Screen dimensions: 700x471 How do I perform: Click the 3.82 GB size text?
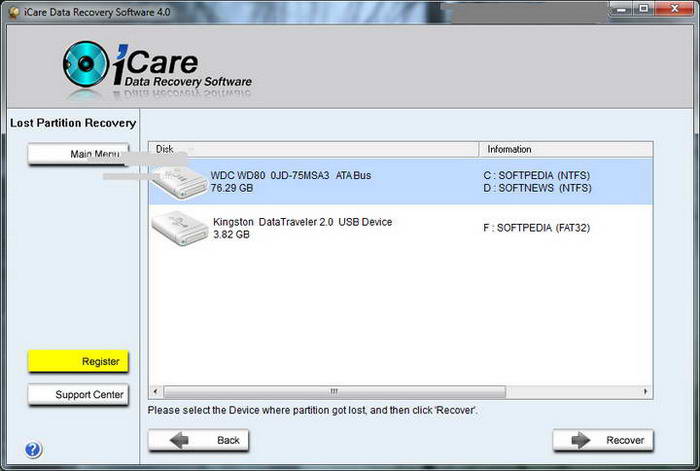[x=231, y=234]
